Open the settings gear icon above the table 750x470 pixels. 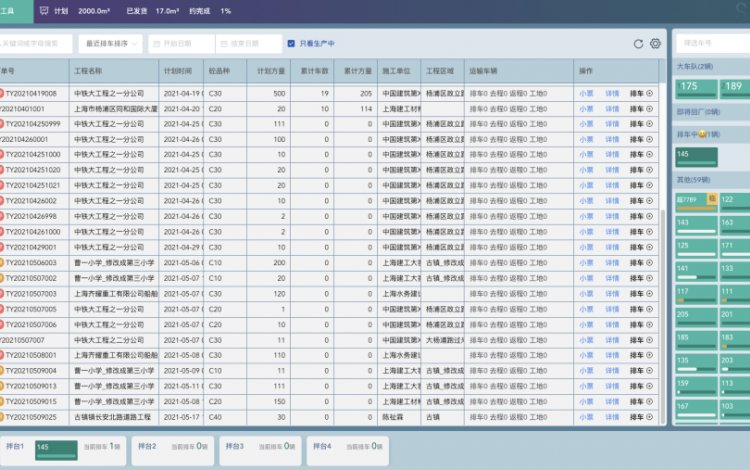pos(655,44)
